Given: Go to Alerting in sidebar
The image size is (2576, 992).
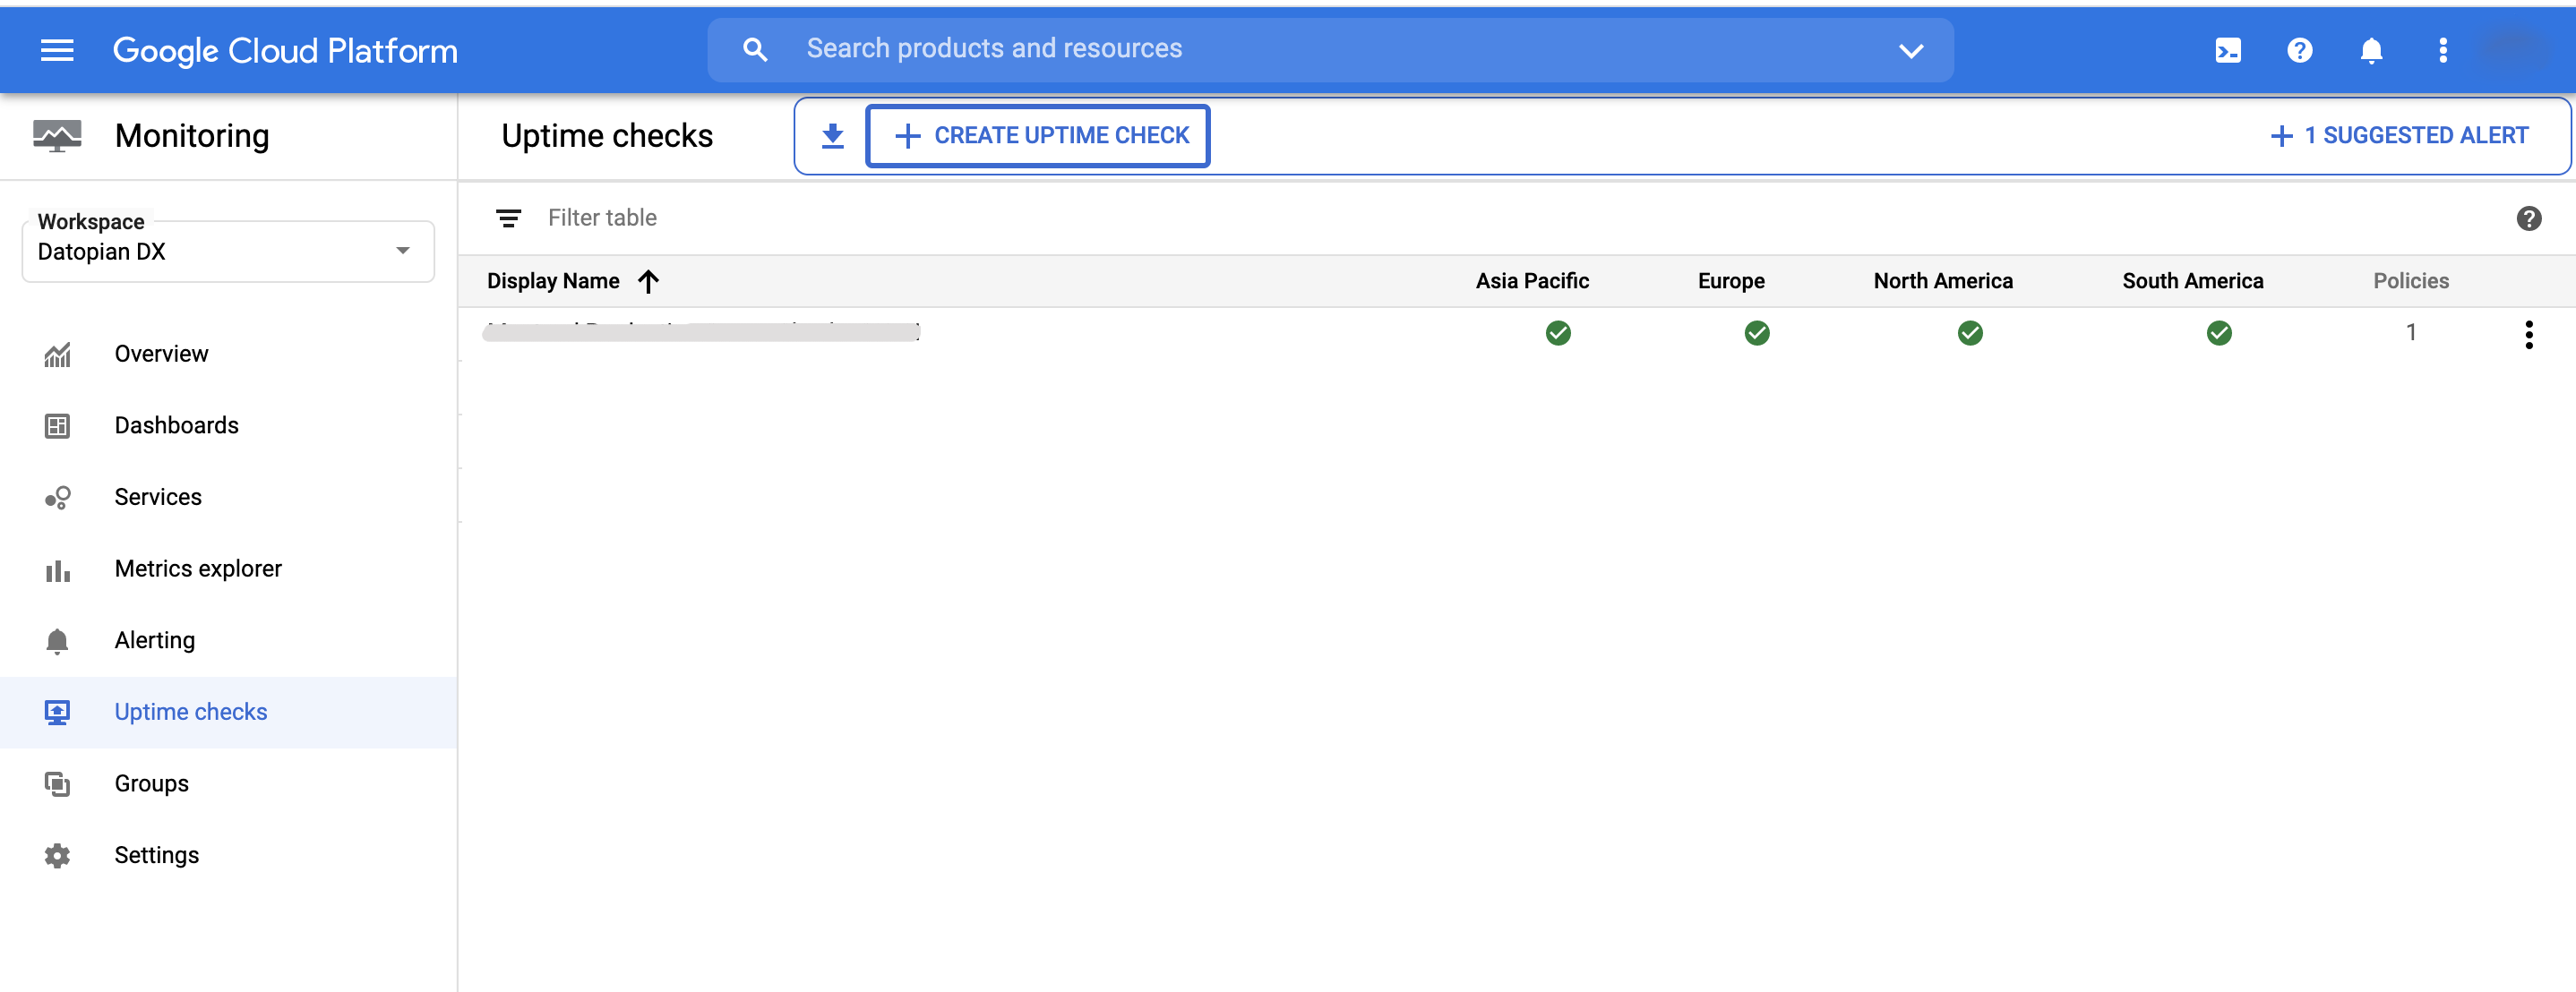Looking at the screenshot, I should click(154, 640).
